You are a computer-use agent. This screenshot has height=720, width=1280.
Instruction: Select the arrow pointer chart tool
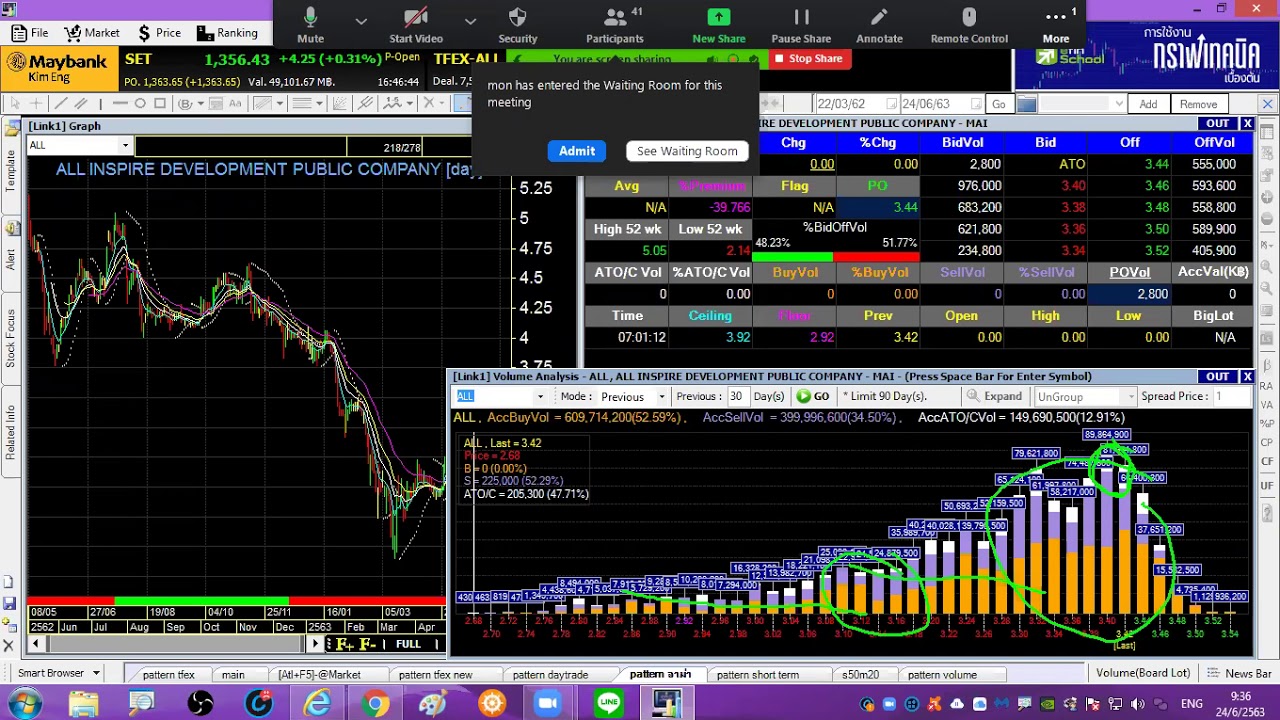coord(14,103)
